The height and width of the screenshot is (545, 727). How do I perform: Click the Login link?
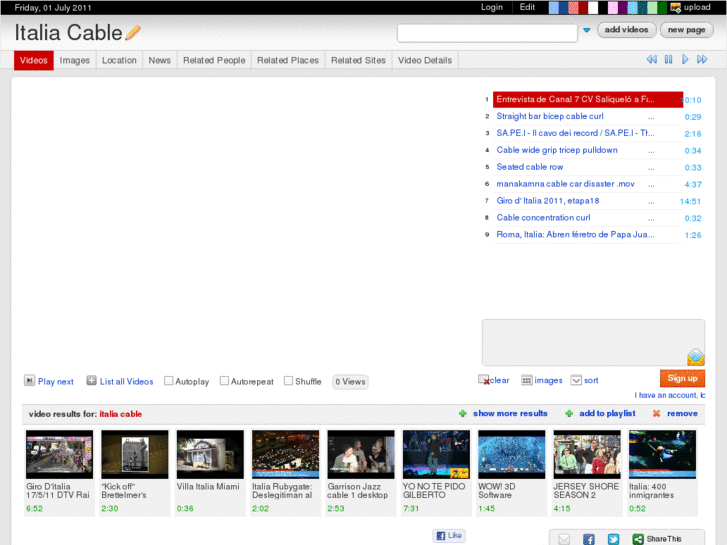(491, 7)
